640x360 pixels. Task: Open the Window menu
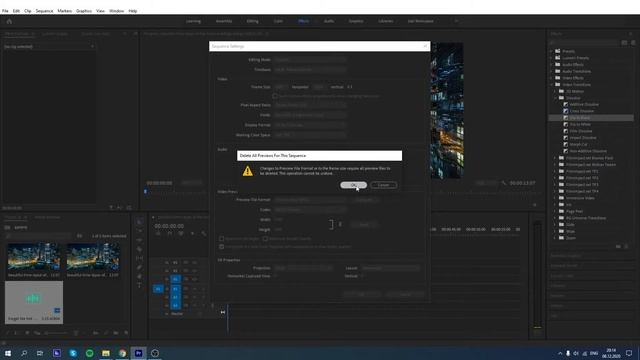116,11
